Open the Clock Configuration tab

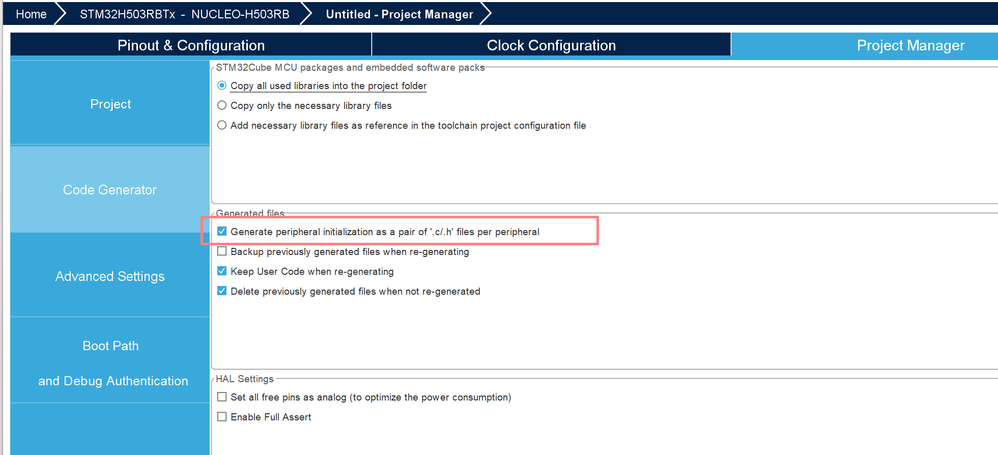coord(551,45)
